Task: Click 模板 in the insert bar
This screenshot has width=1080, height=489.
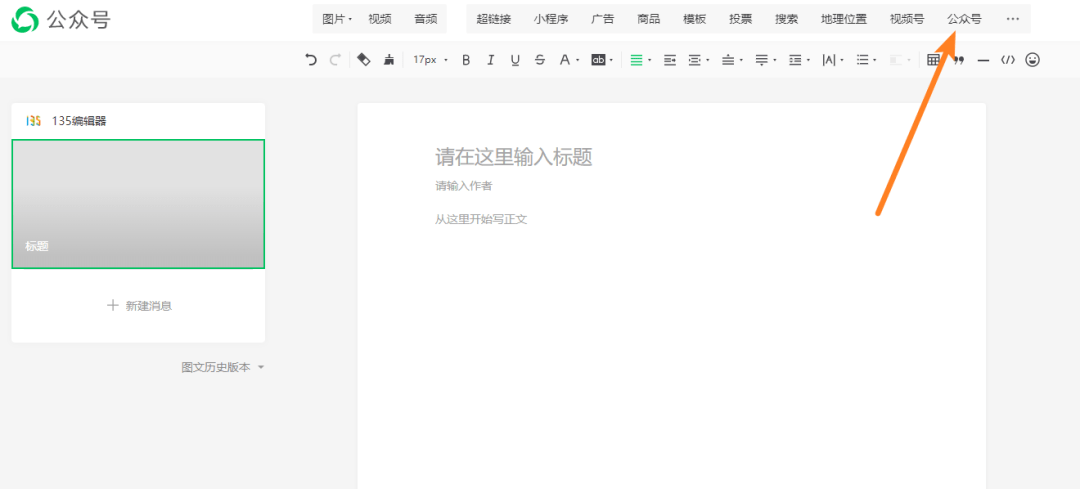Action: 694,19
